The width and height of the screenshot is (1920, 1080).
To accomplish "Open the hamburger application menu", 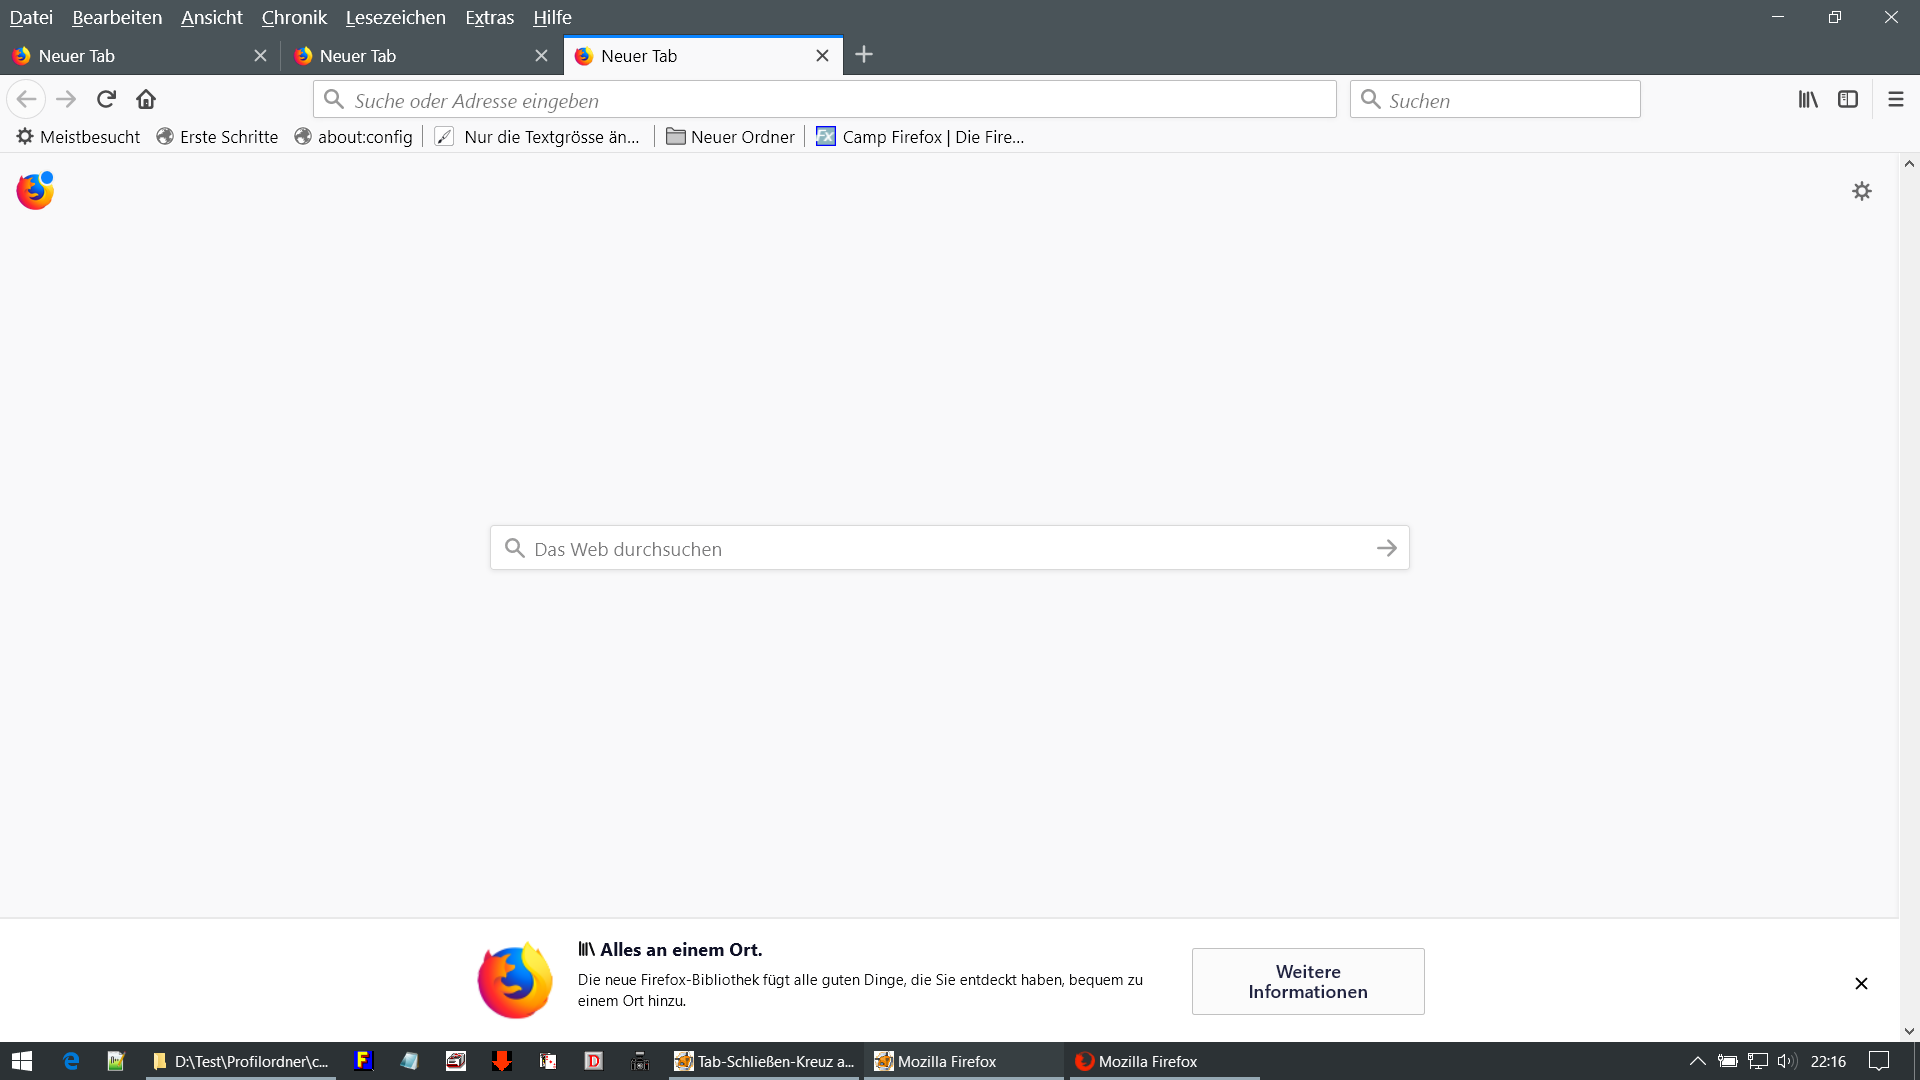I will tap(1895, 99).
